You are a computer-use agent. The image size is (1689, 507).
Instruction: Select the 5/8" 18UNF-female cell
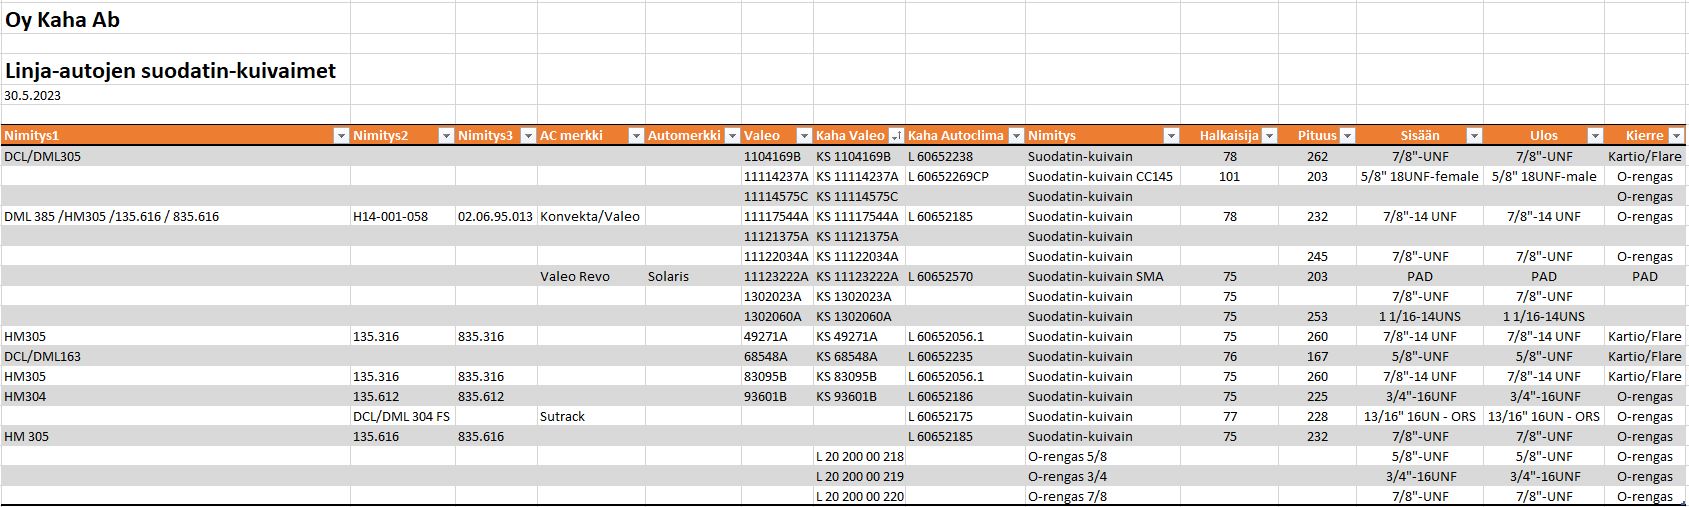pos(1420,177)
